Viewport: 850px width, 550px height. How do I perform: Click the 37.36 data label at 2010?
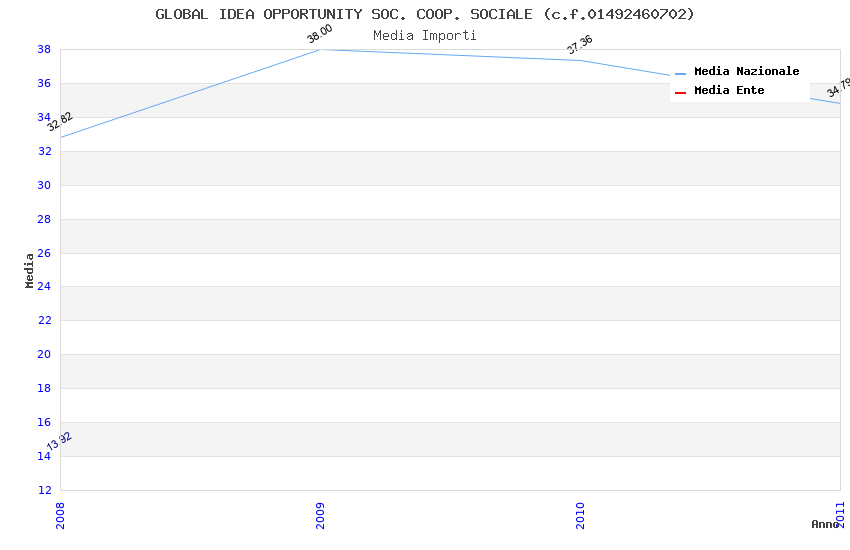(579, 44)
